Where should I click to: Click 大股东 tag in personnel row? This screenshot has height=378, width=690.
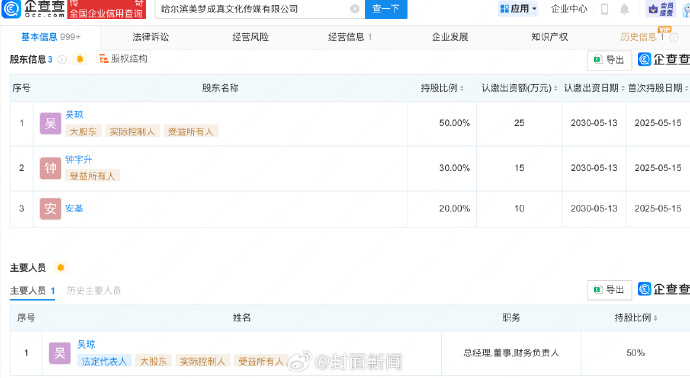click(154, 361)
